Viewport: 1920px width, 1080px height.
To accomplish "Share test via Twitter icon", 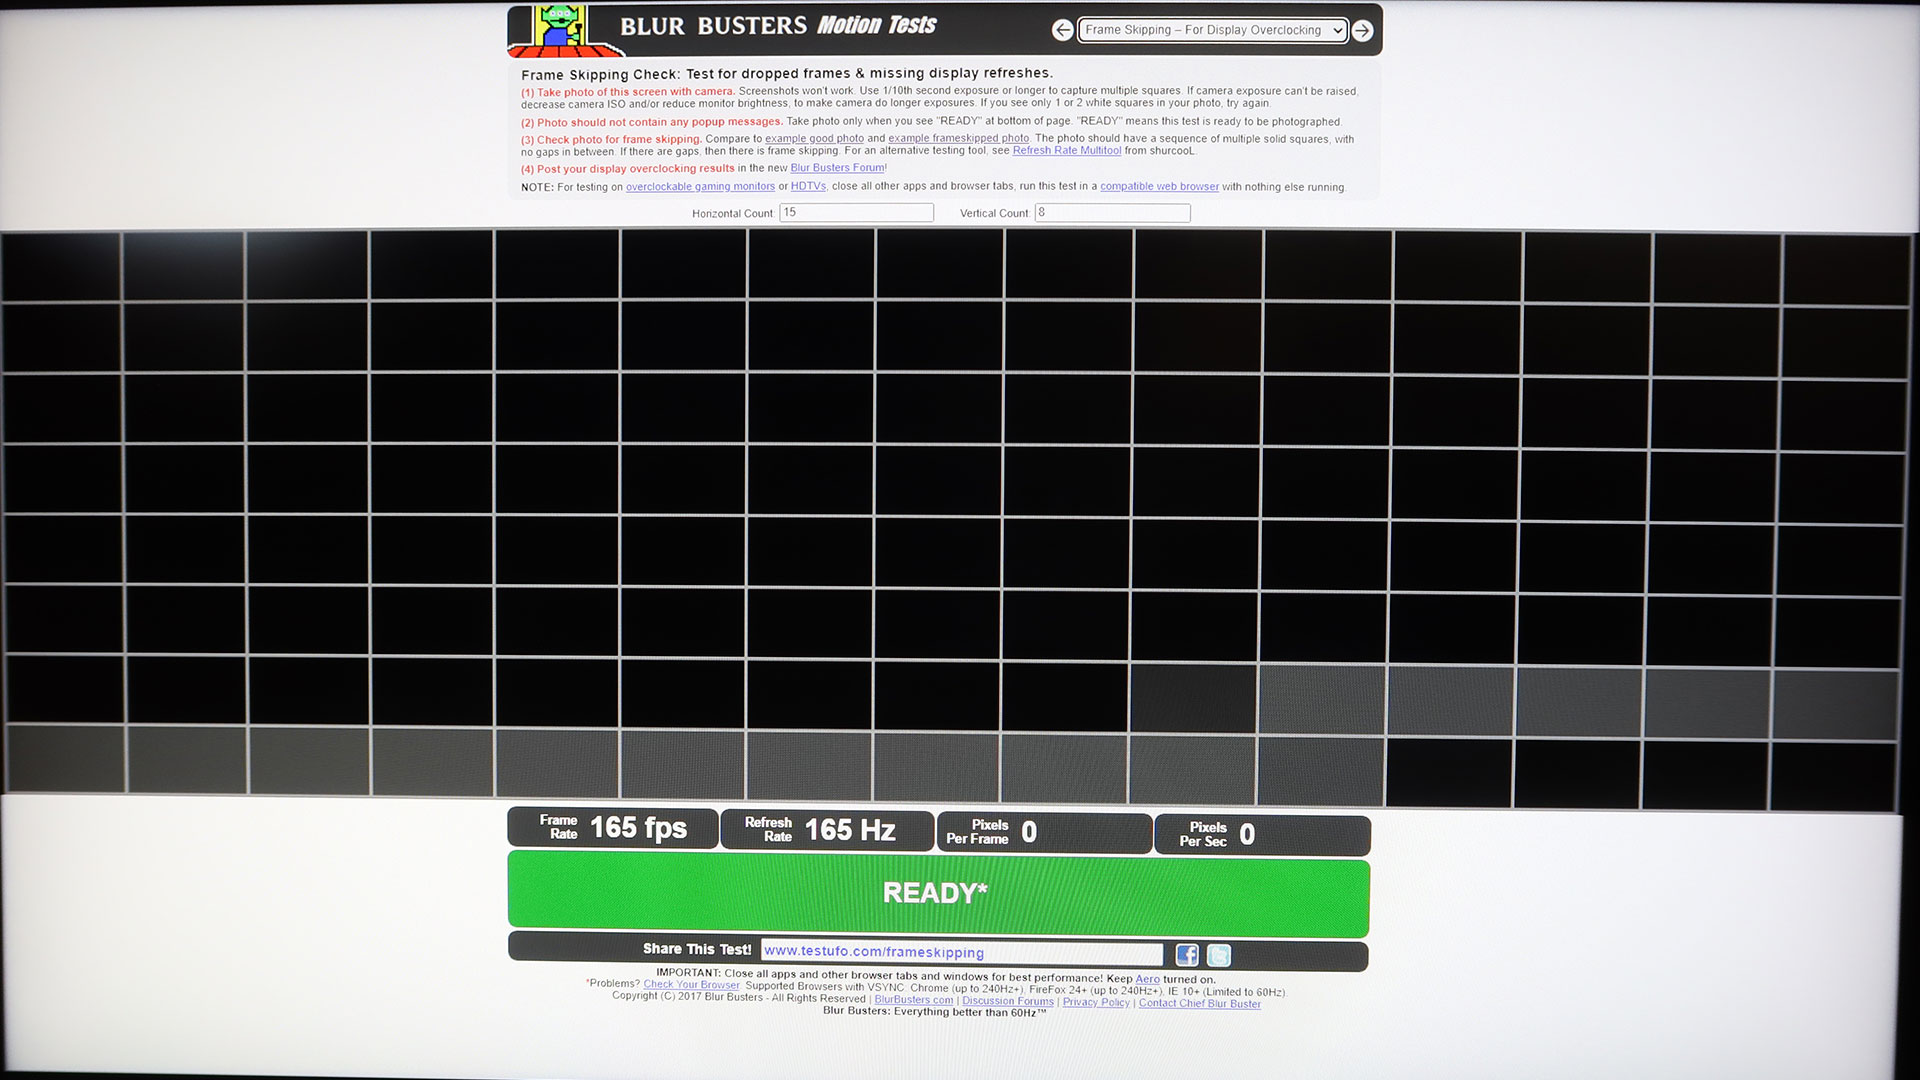I will pyautogui.click(x=1219, y=955).
